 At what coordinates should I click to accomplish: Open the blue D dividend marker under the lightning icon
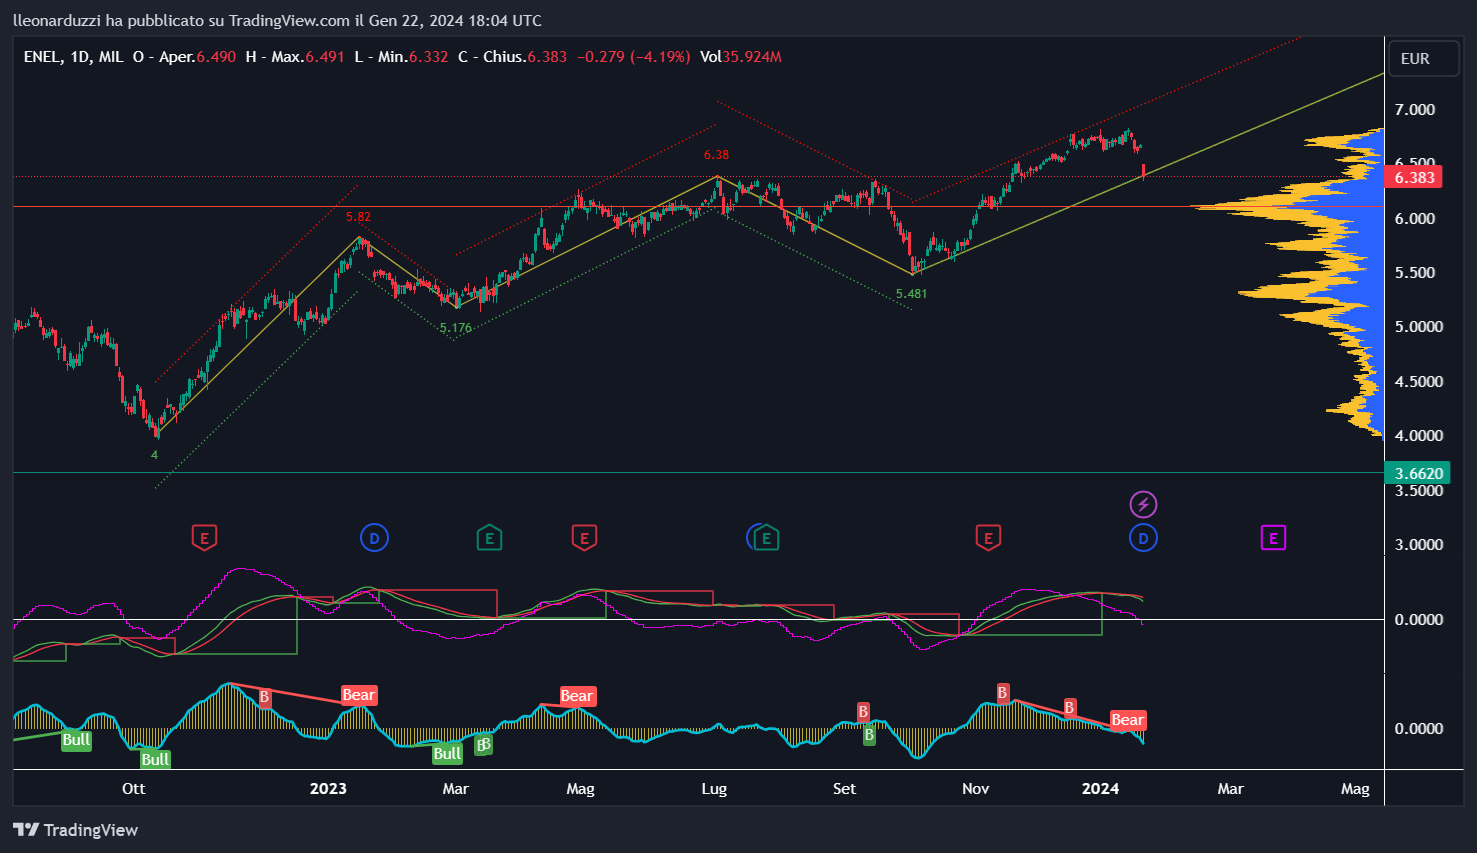(1143, 538)
